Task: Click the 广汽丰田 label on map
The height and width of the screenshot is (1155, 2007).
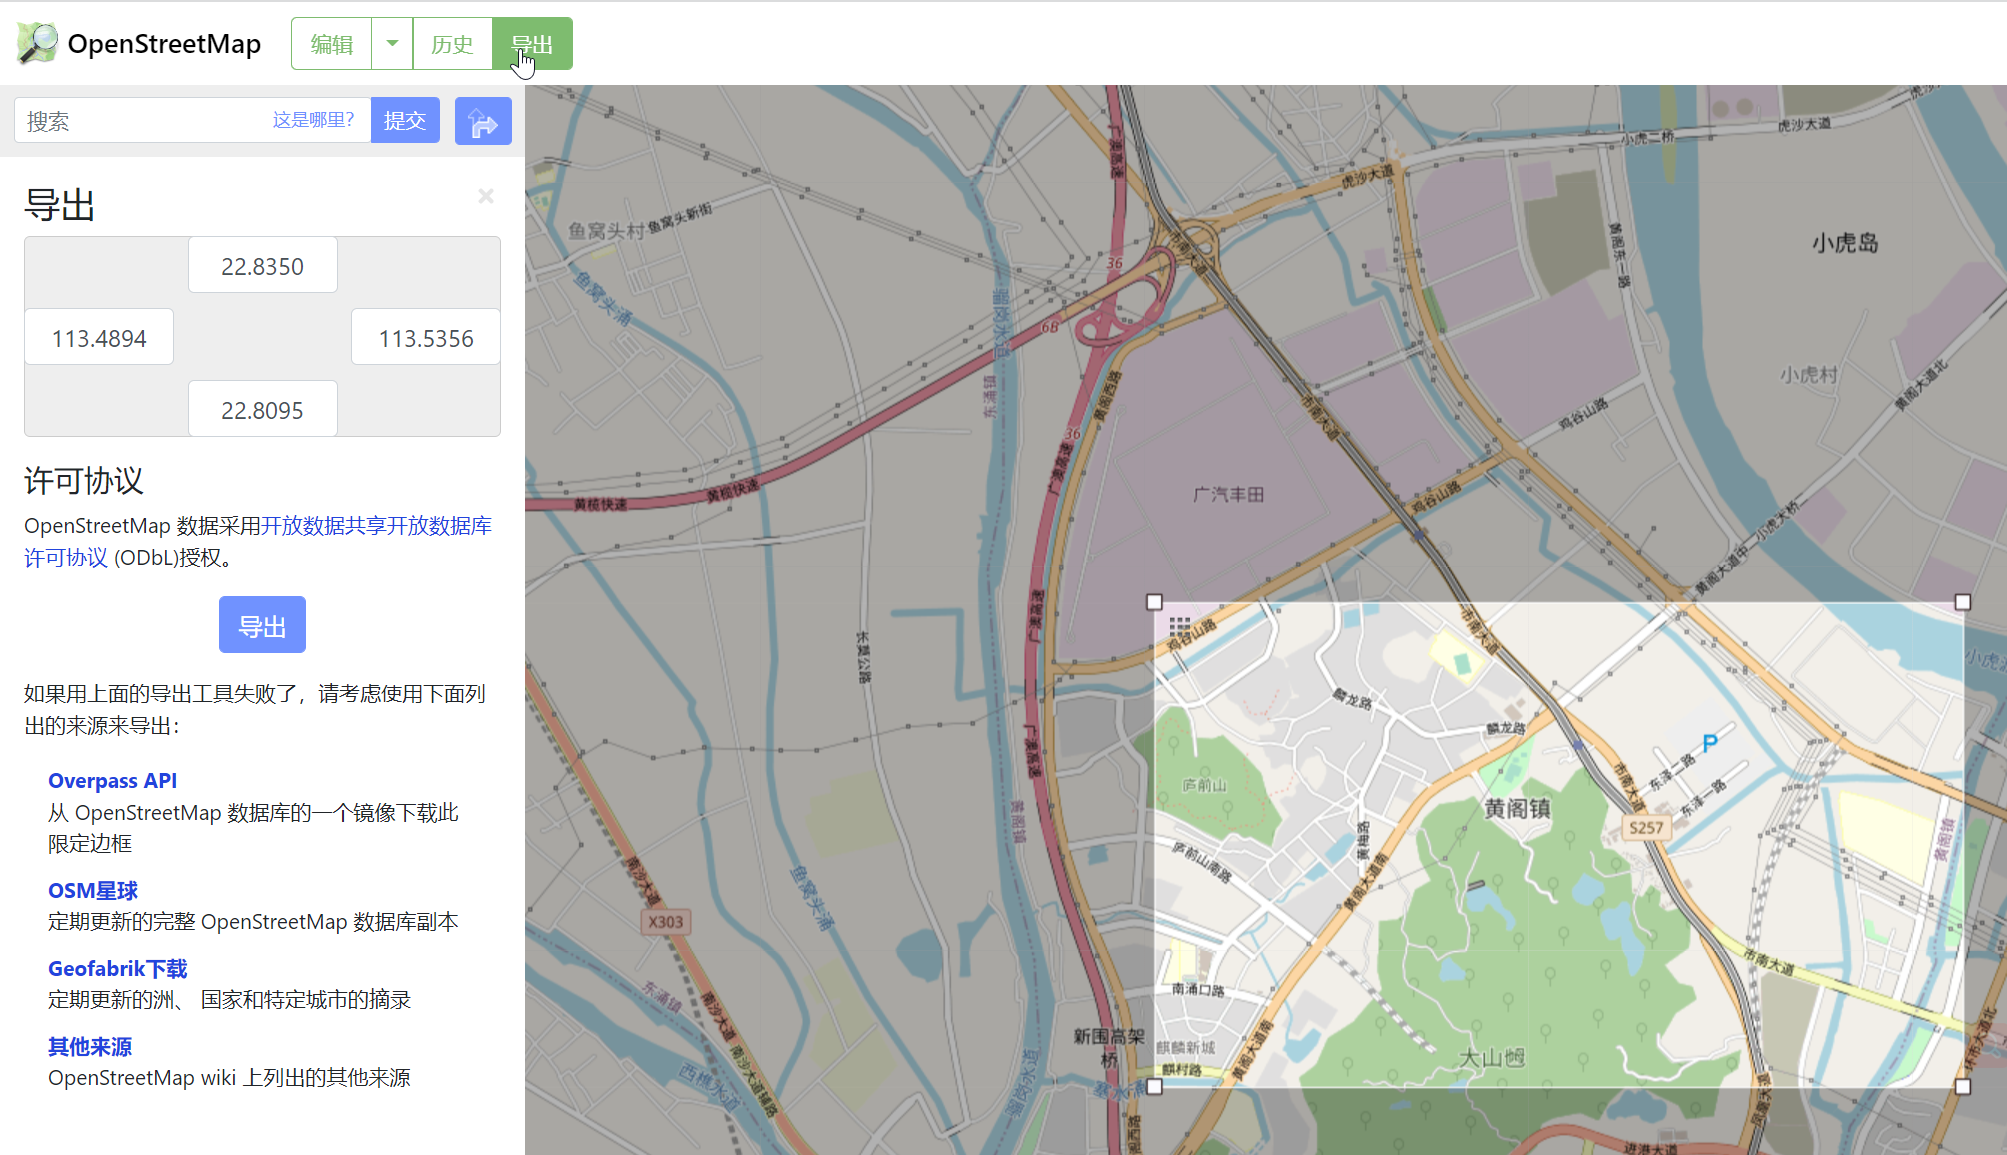Action: pos(1229,495)
